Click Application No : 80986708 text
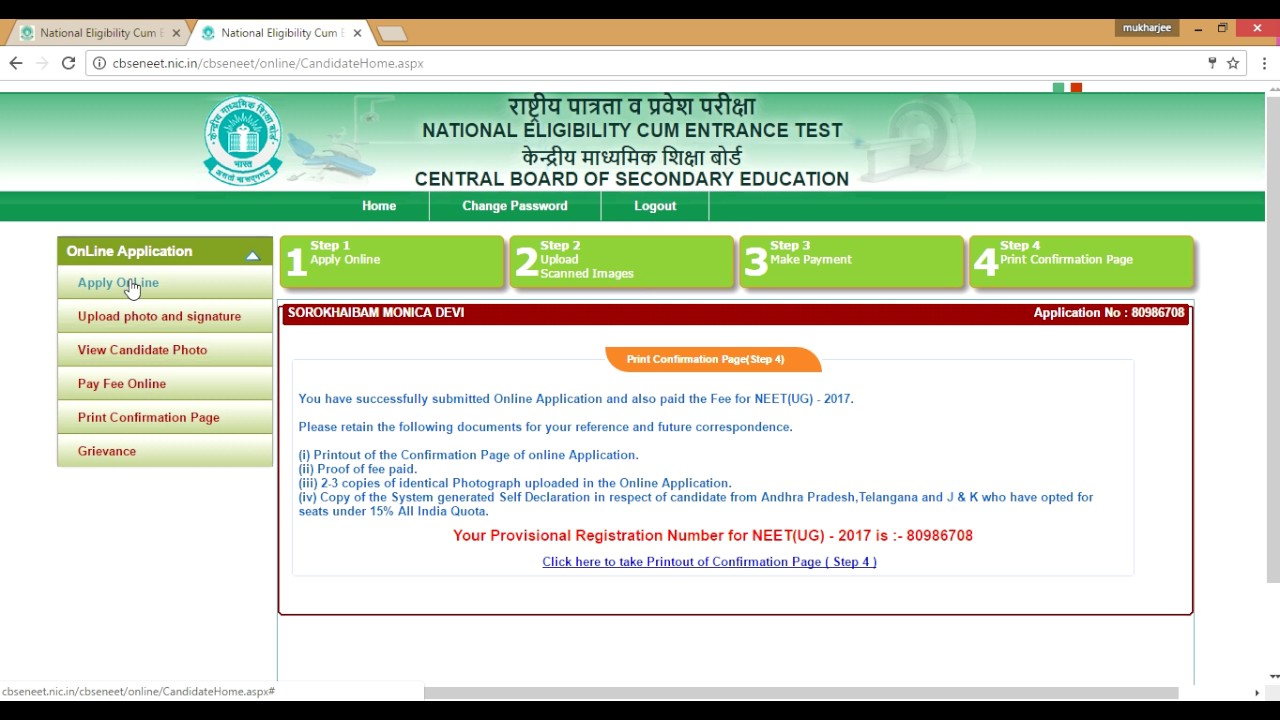1280x720 pixels. (x=1109, y=313)
